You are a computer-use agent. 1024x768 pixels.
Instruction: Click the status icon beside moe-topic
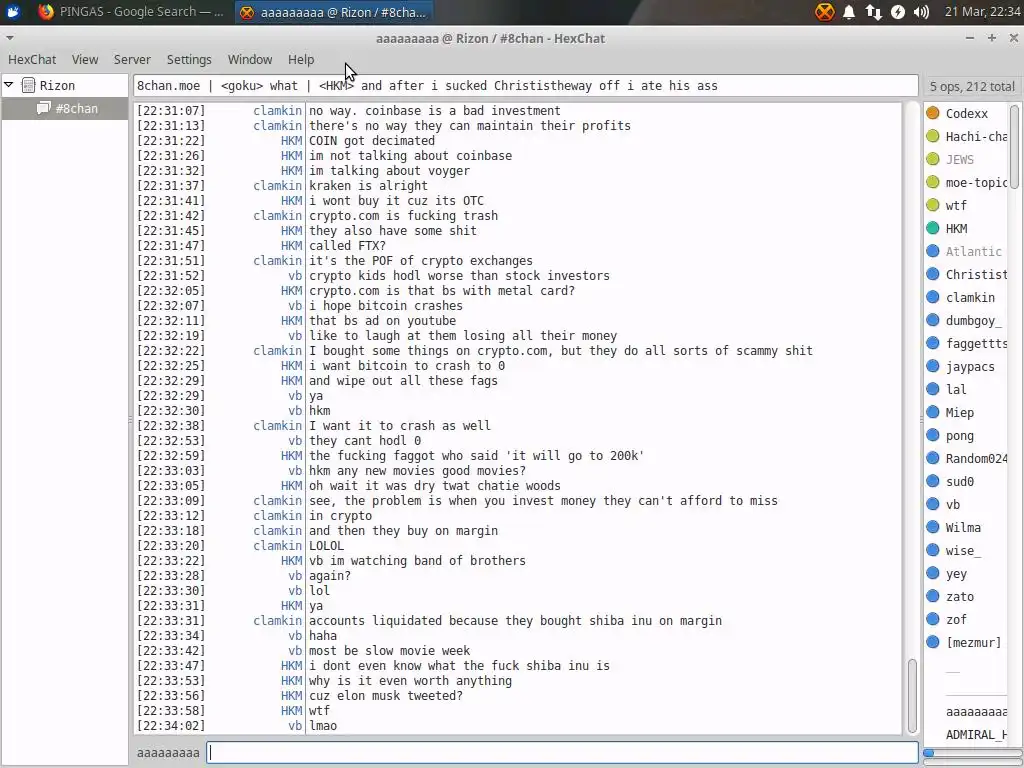pyautogui.click(x=933, y=182)
